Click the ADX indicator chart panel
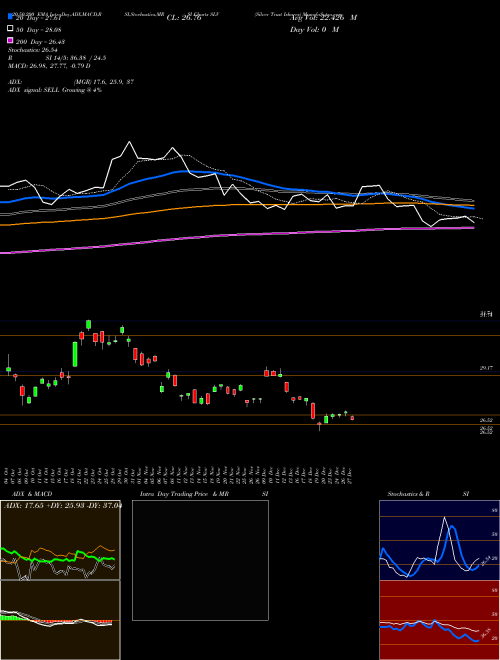This screenshot has width=500, height=660. (x=60, y=540)
